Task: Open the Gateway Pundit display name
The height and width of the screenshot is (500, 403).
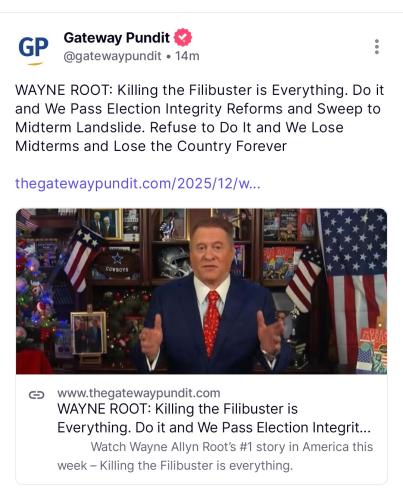Action: 117,38
